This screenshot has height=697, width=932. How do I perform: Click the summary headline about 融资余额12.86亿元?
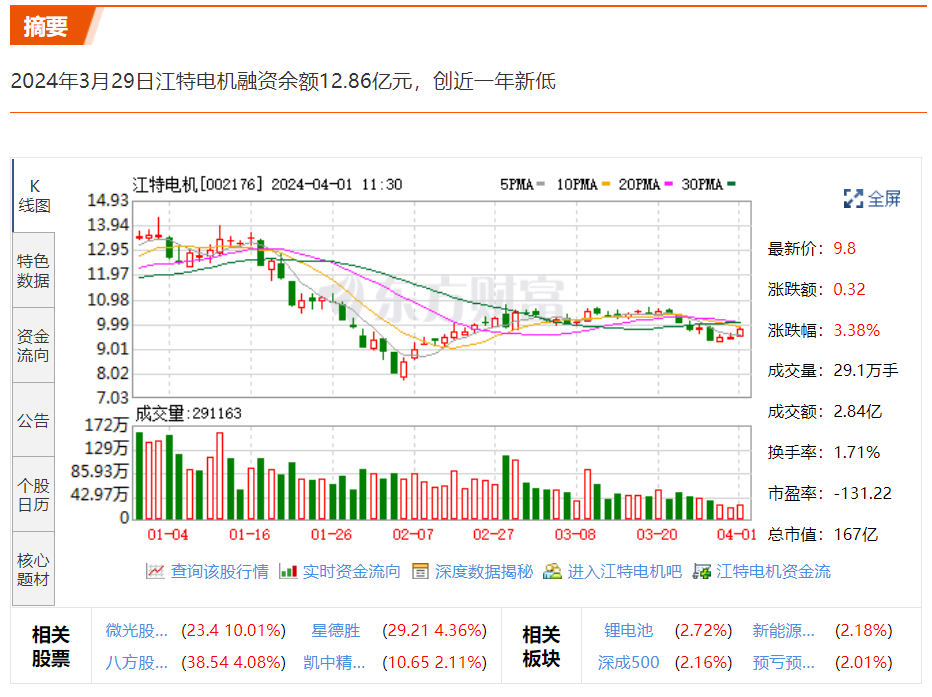[283, 81]
